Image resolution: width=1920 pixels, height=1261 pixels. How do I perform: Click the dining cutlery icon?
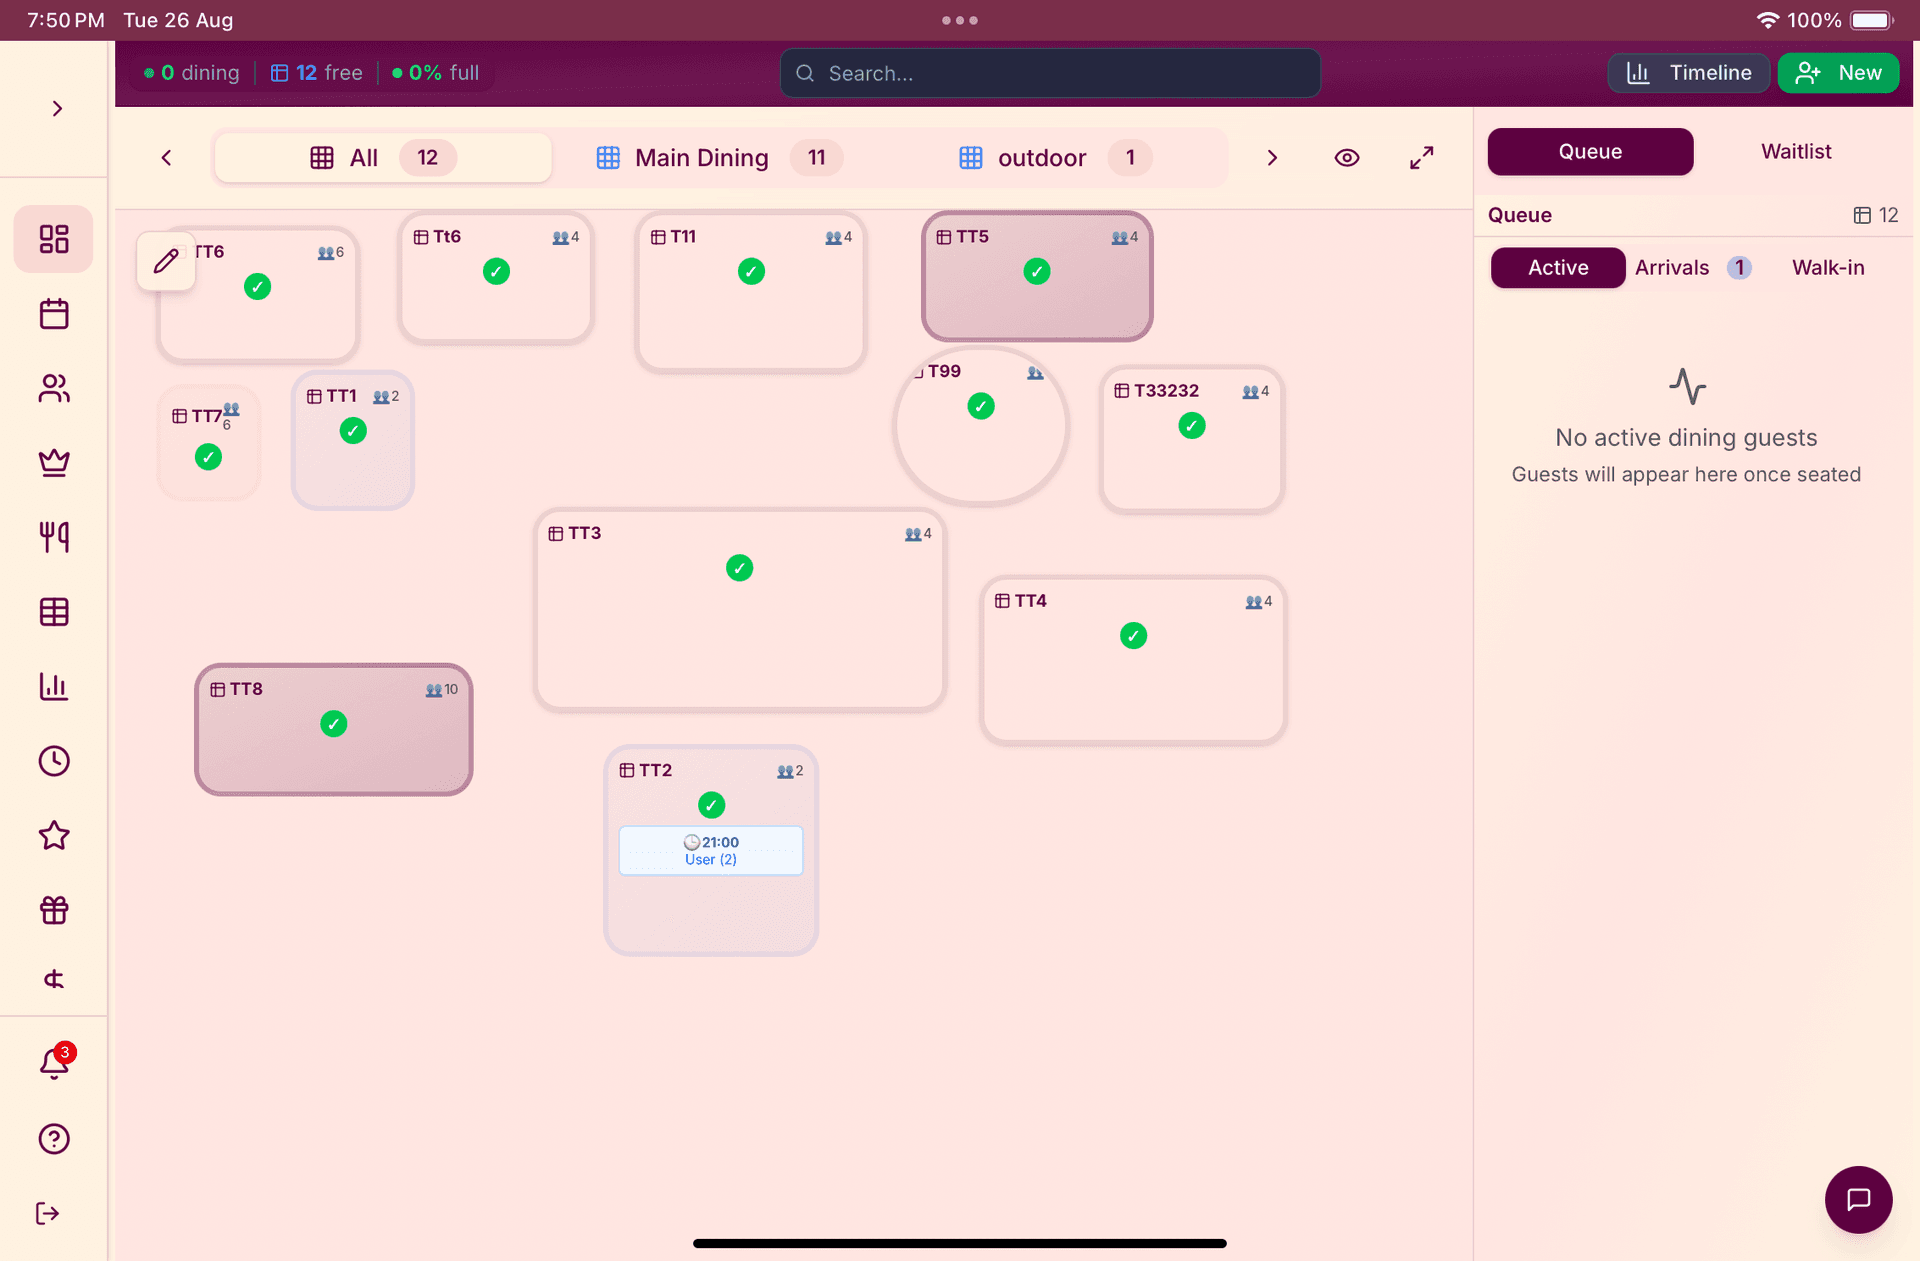[x=53, y=537]
